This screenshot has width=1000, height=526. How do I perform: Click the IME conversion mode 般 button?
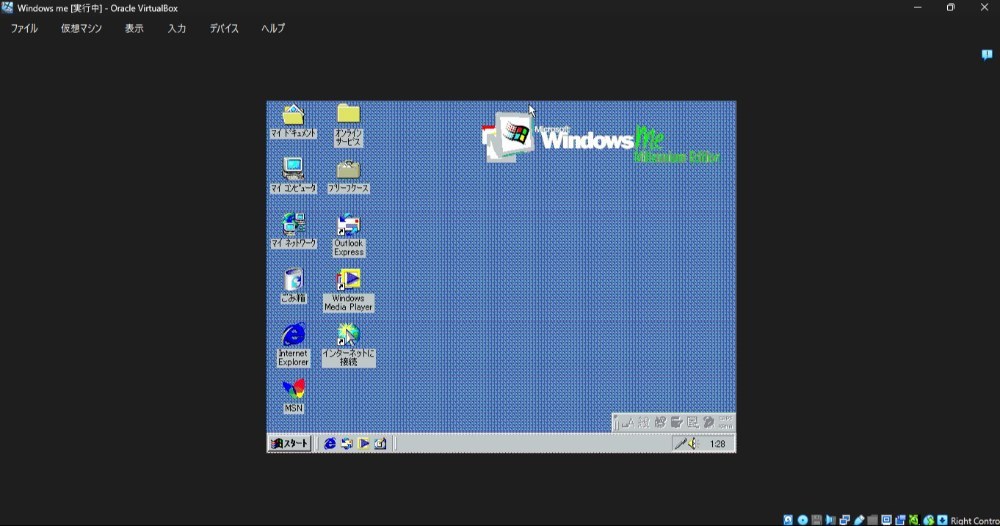(x=643, y=423)
